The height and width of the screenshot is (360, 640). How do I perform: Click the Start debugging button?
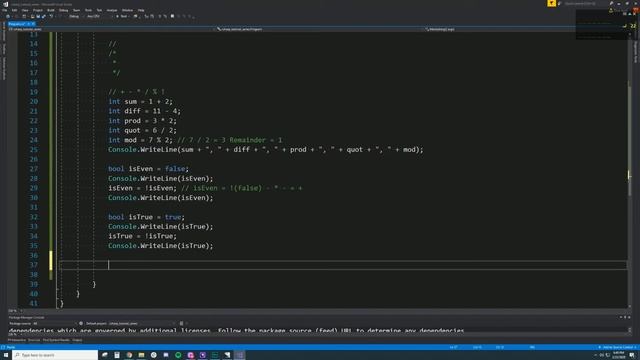tap(122, 16)
